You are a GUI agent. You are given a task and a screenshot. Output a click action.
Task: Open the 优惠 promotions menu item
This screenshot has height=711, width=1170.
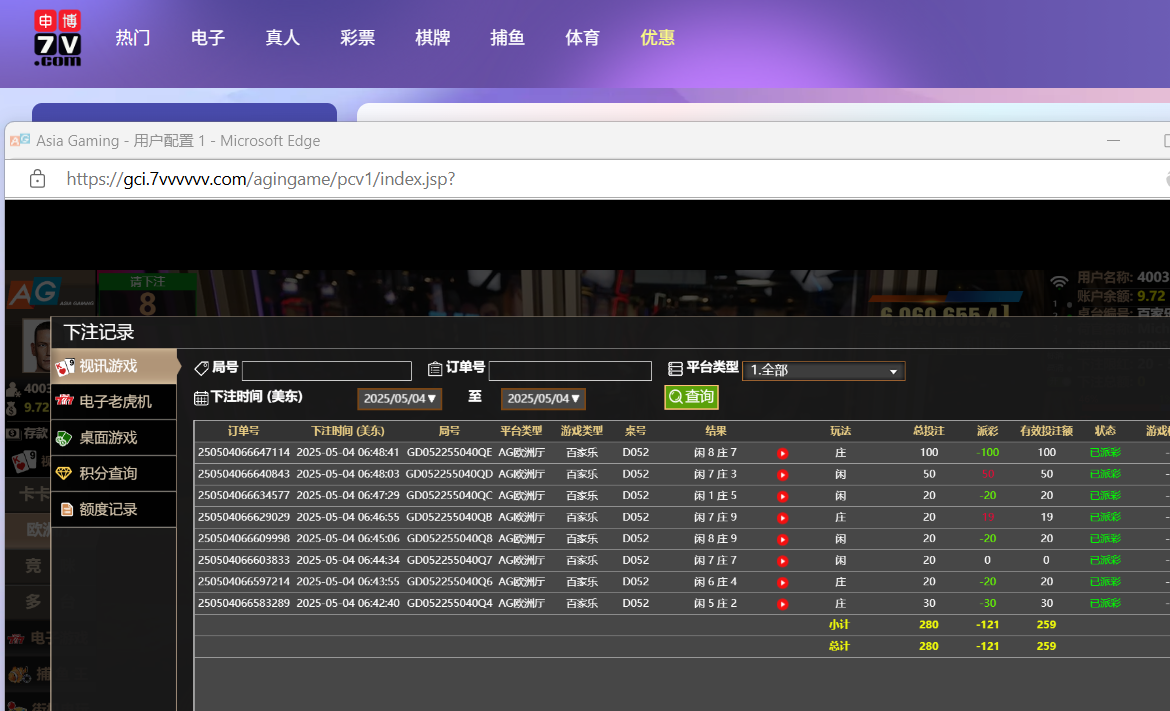pos(657,38)
